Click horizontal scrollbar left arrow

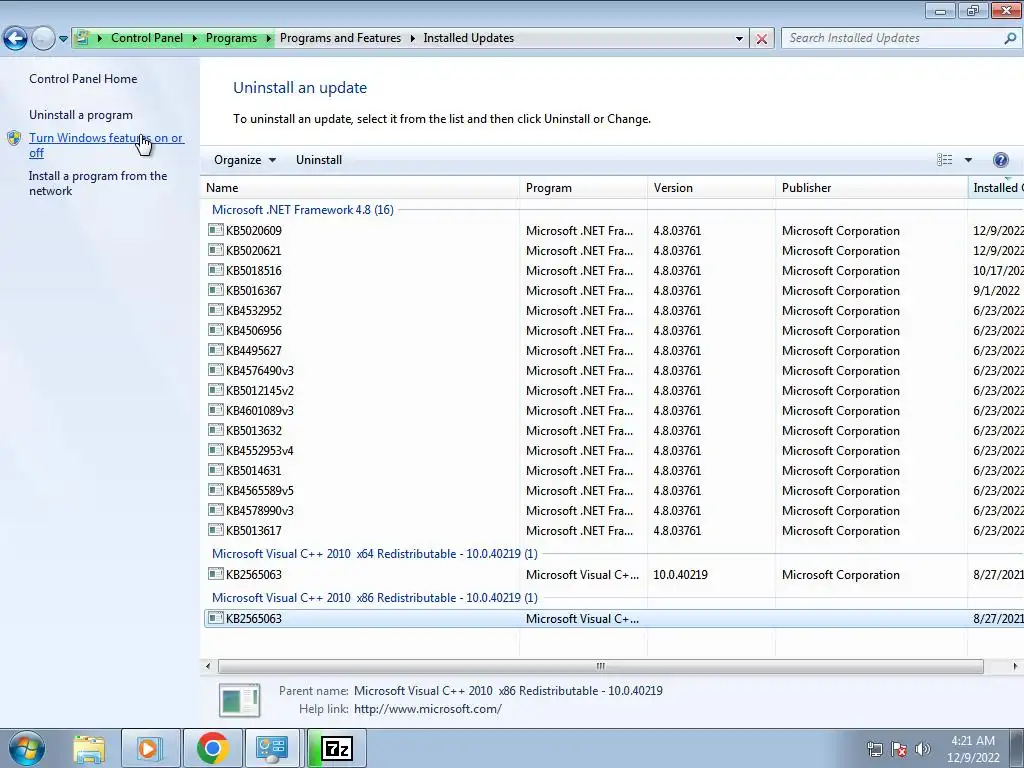[x=208, y=666]
